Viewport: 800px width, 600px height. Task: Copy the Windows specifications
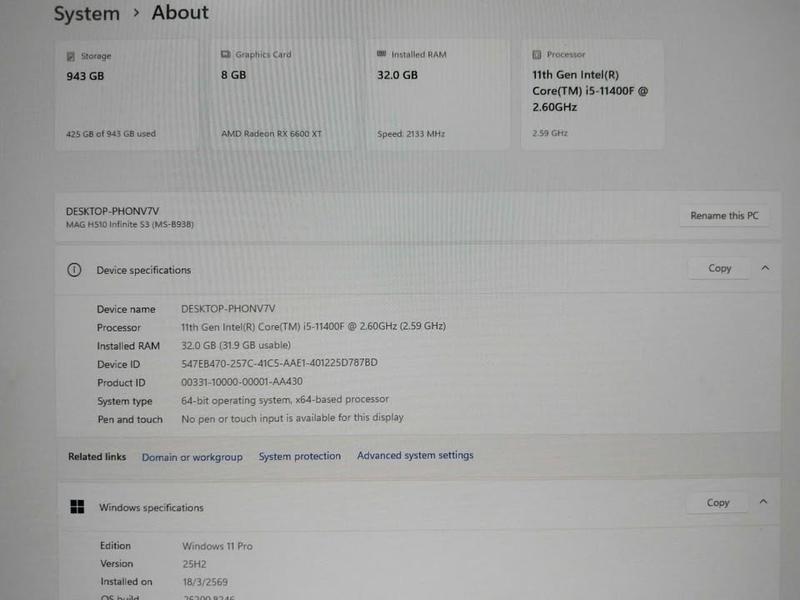coord(718,503)
